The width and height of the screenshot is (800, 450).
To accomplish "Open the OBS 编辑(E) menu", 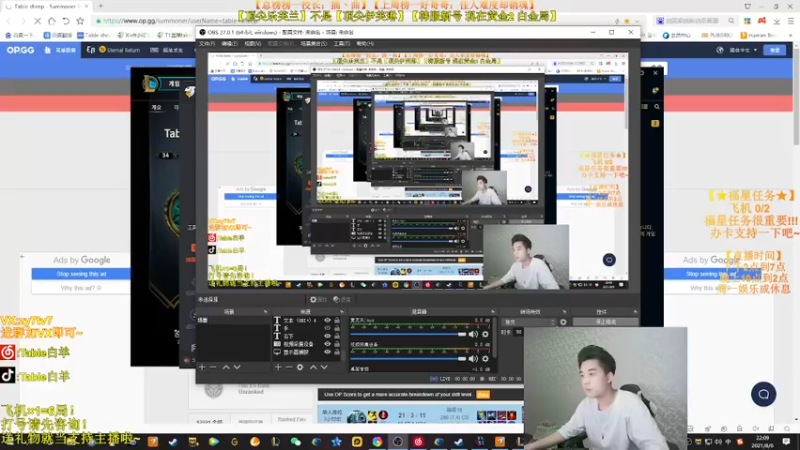I will click(x=229, y=43).
